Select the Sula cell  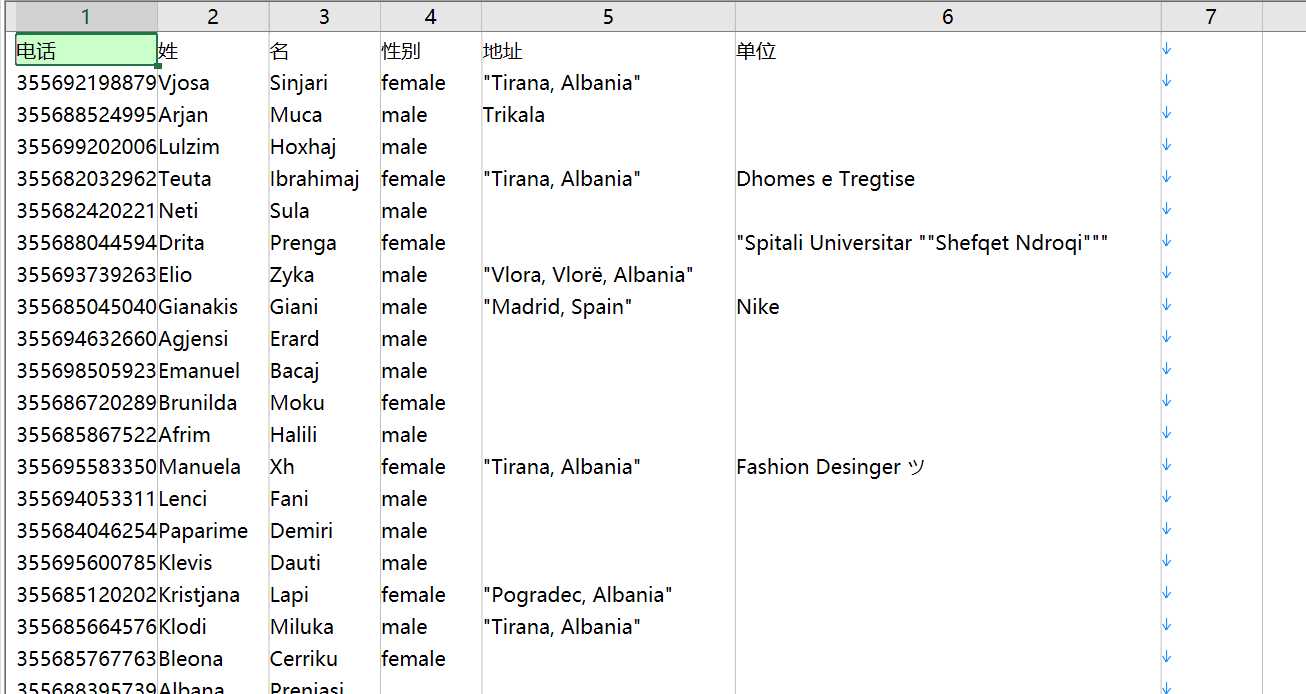325,211
